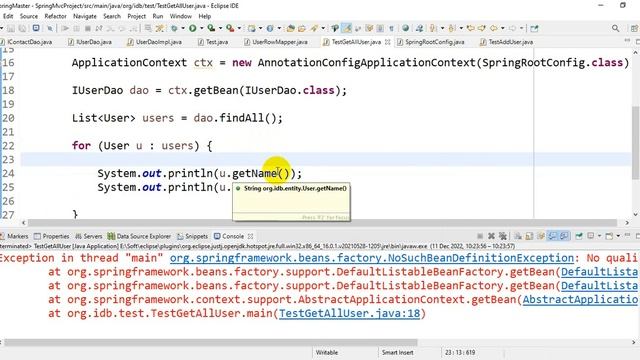This screenshot has height=360, width=640.
Task: Open the Search magnifier in top-right toolbar
Action: (616, 28)
